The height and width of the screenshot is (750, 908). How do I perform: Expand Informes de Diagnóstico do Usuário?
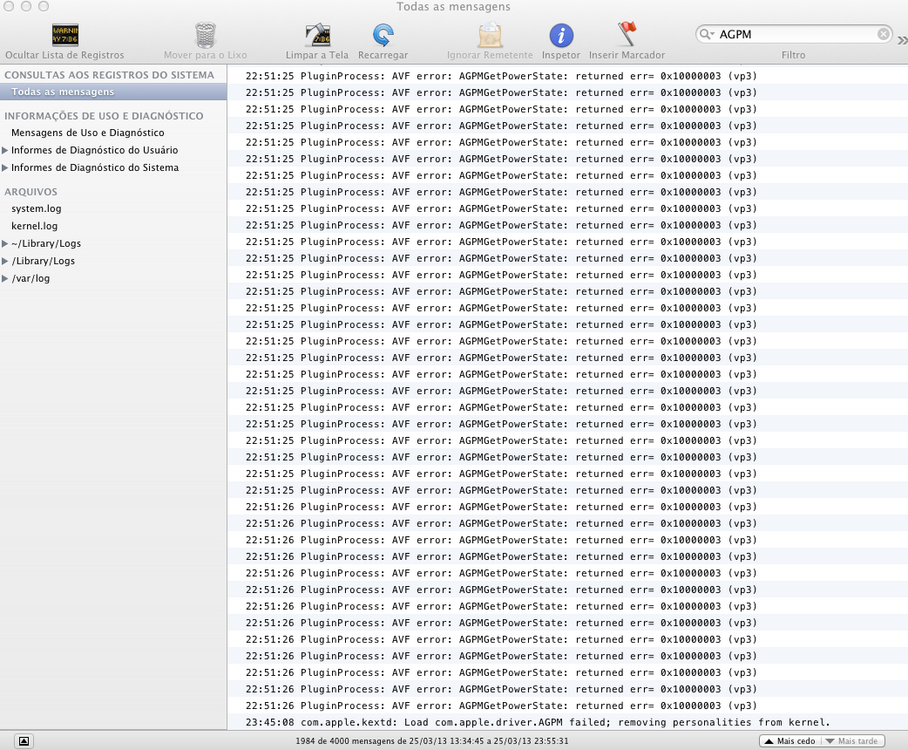[5, 150]
